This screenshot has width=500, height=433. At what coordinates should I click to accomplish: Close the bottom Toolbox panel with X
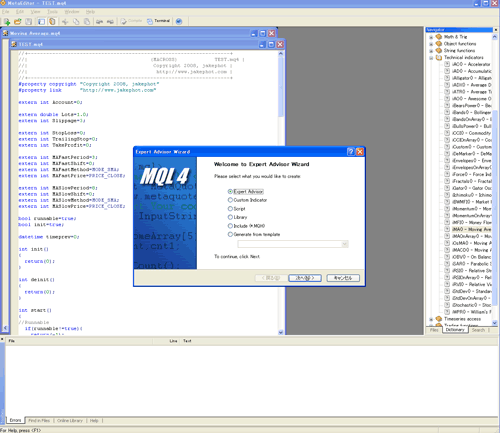(x=2, y=339)
